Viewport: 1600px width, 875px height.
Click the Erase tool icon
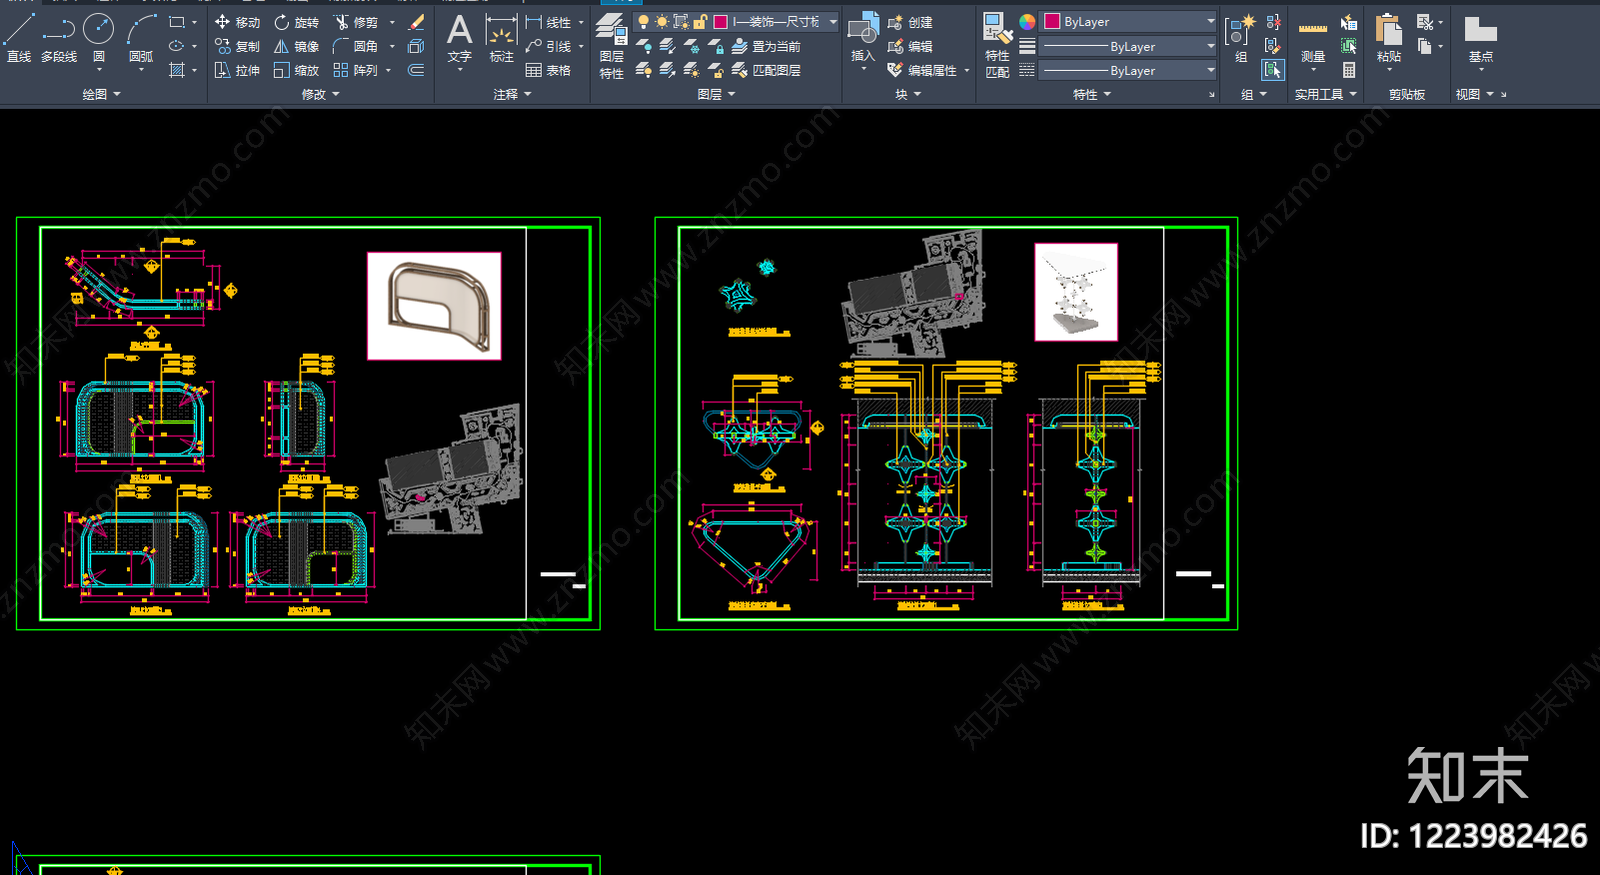(x=417, y=22)
